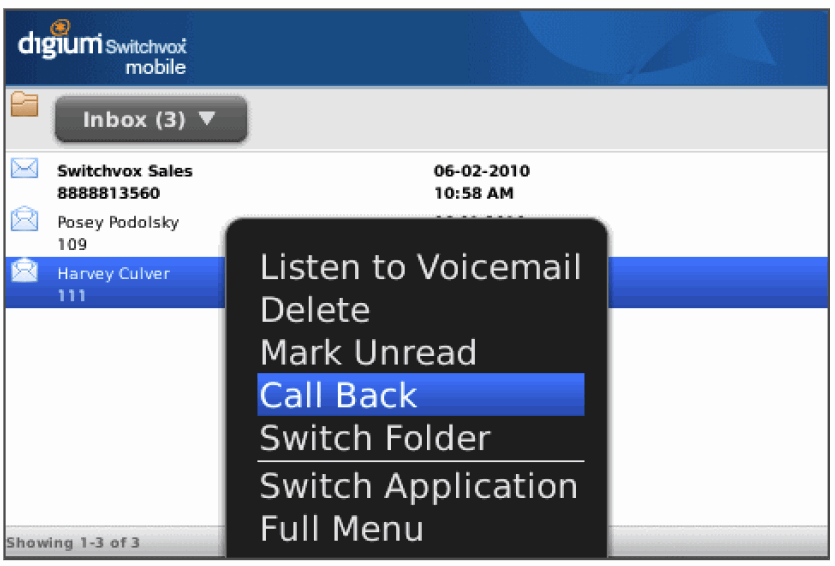This screenshot has height=566, width=835.
Task: Click the number 8888813560
Action: (109, 193)
